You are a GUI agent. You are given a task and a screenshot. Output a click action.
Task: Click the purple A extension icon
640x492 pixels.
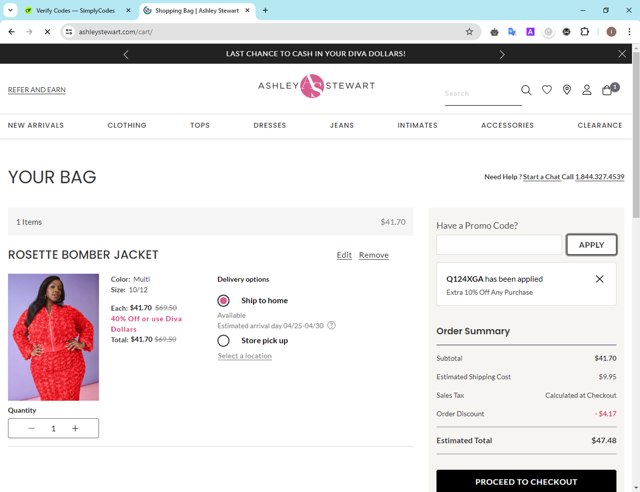[530, 31]
